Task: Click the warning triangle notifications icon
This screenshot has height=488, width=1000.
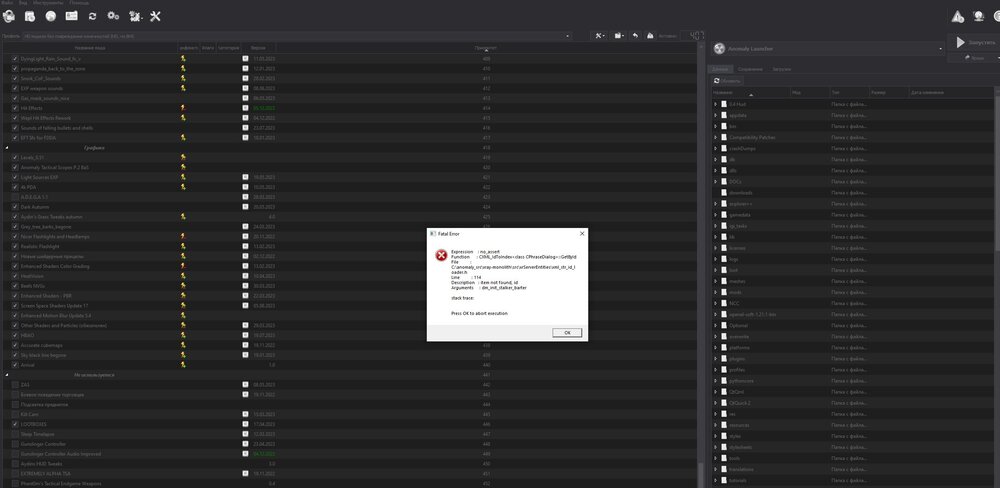Action: click(958, 17)
